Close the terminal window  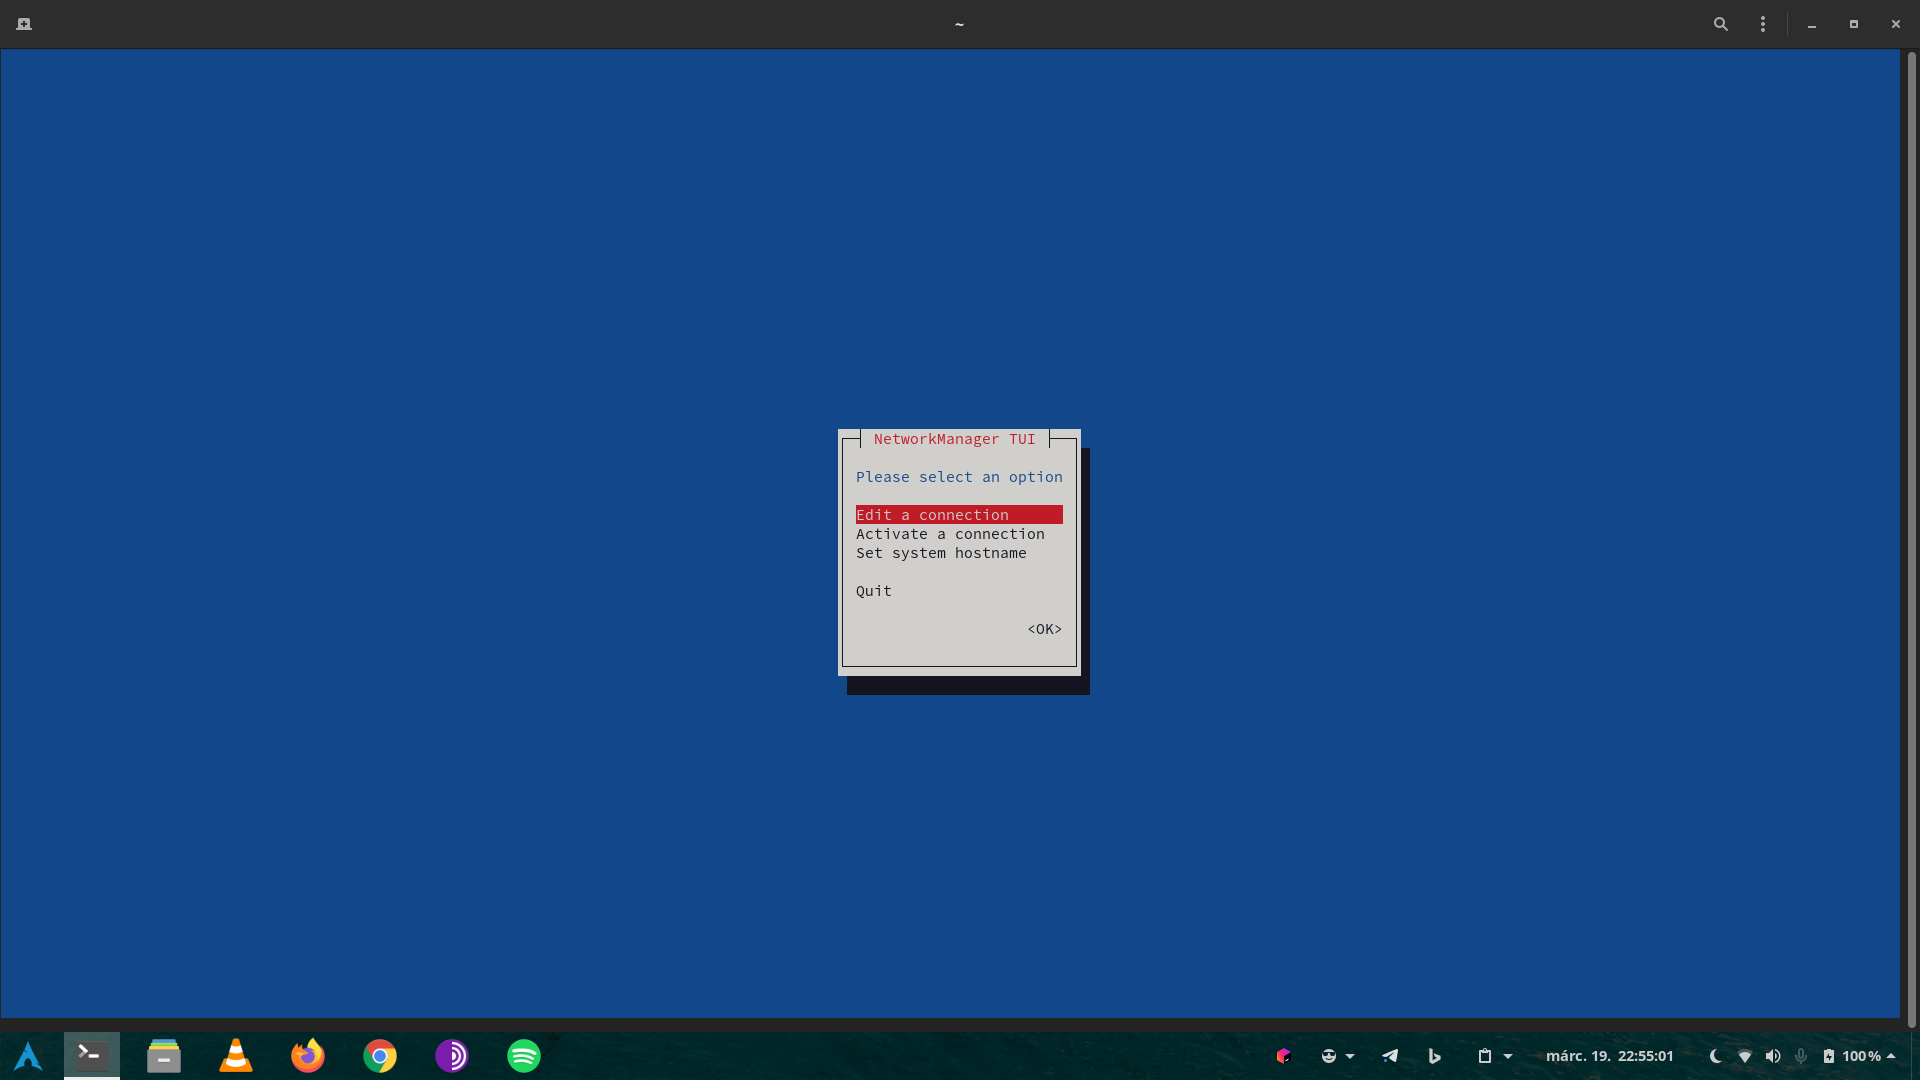click(x=1896, y=24)
